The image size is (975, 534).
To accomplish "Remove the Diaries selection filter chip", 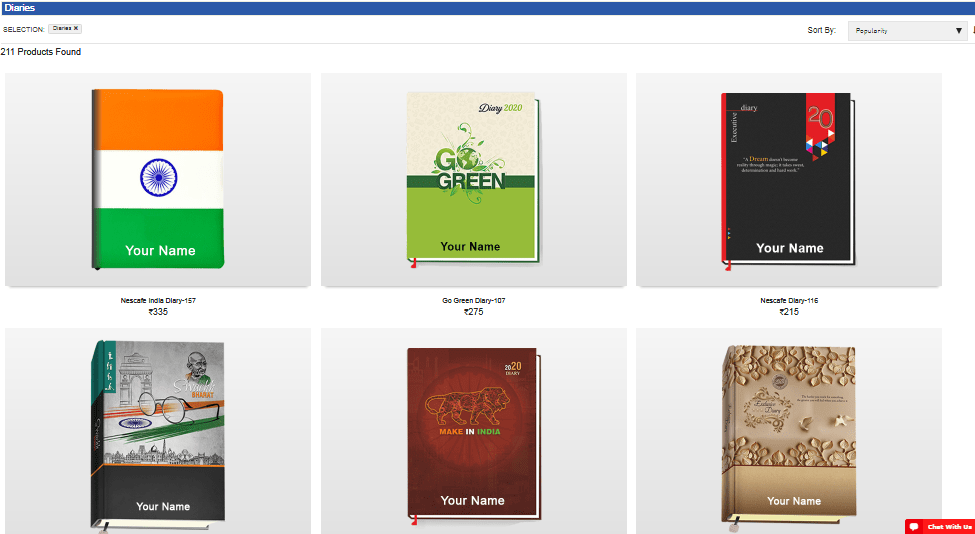I will pyautogui.click(x=76, y=29).
